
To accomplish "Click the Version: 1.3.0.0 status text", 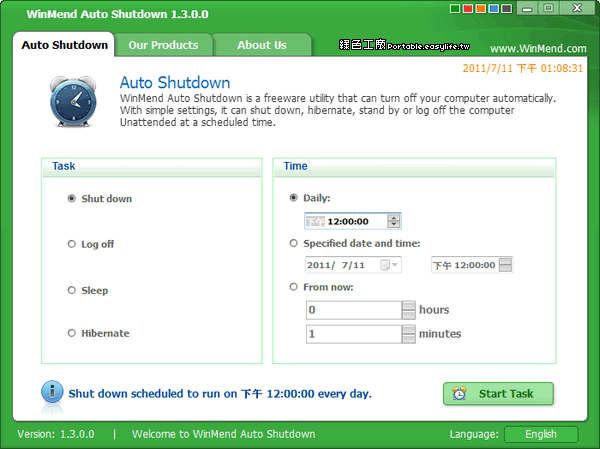I will click(x=56, y=434).
